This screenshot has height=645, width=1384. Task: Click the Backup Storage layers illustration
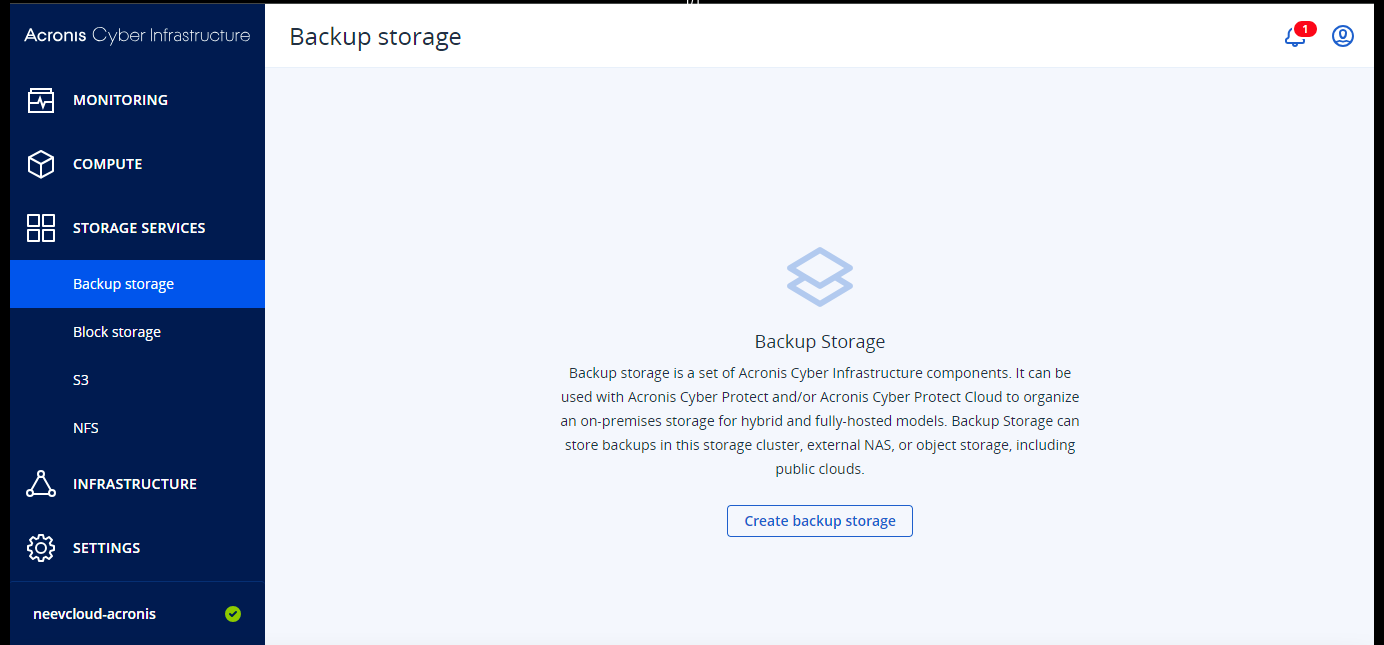pyautogui.click(x=820, y=276)
